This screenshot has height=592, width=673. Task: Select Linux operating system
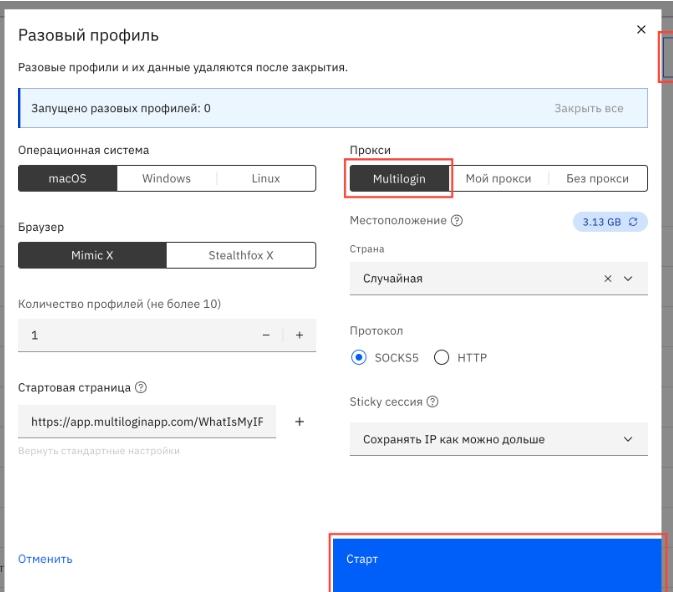[x=266, y=178]
